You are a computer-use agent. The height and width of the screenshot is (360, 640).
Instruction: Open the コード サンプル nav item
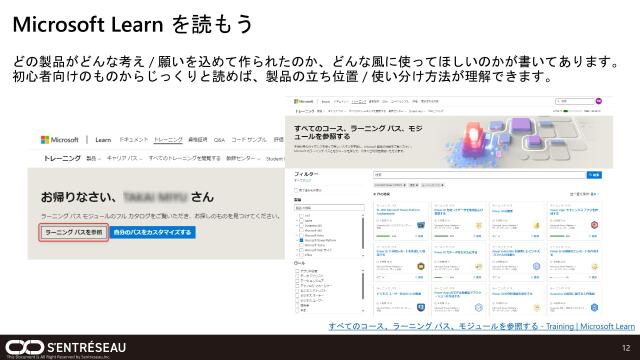coord(249,140)
